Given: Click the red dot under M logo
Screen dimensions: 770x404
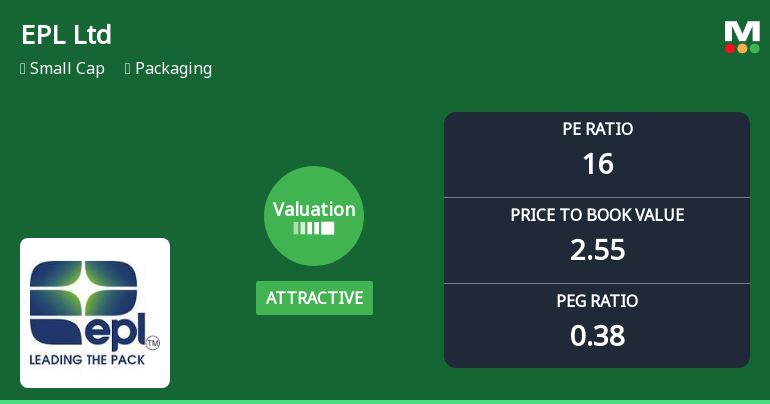Looking at the screenshot, I should [x=730, y=48].
